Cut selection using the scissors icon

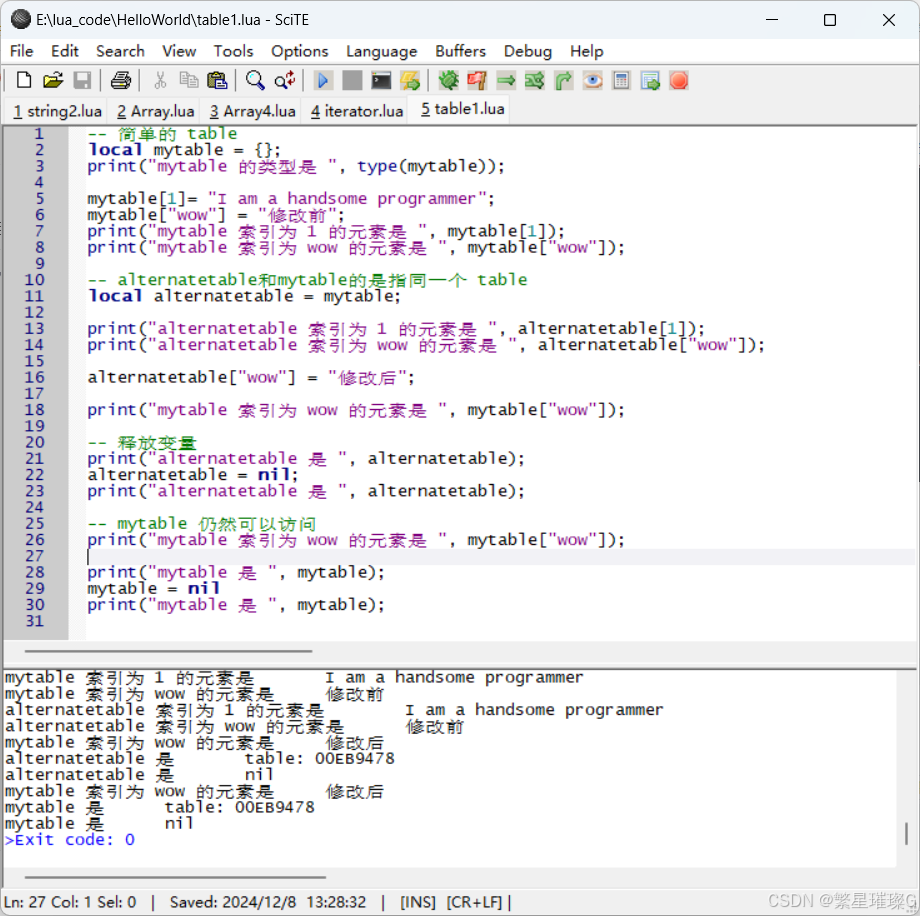[159, 80]
